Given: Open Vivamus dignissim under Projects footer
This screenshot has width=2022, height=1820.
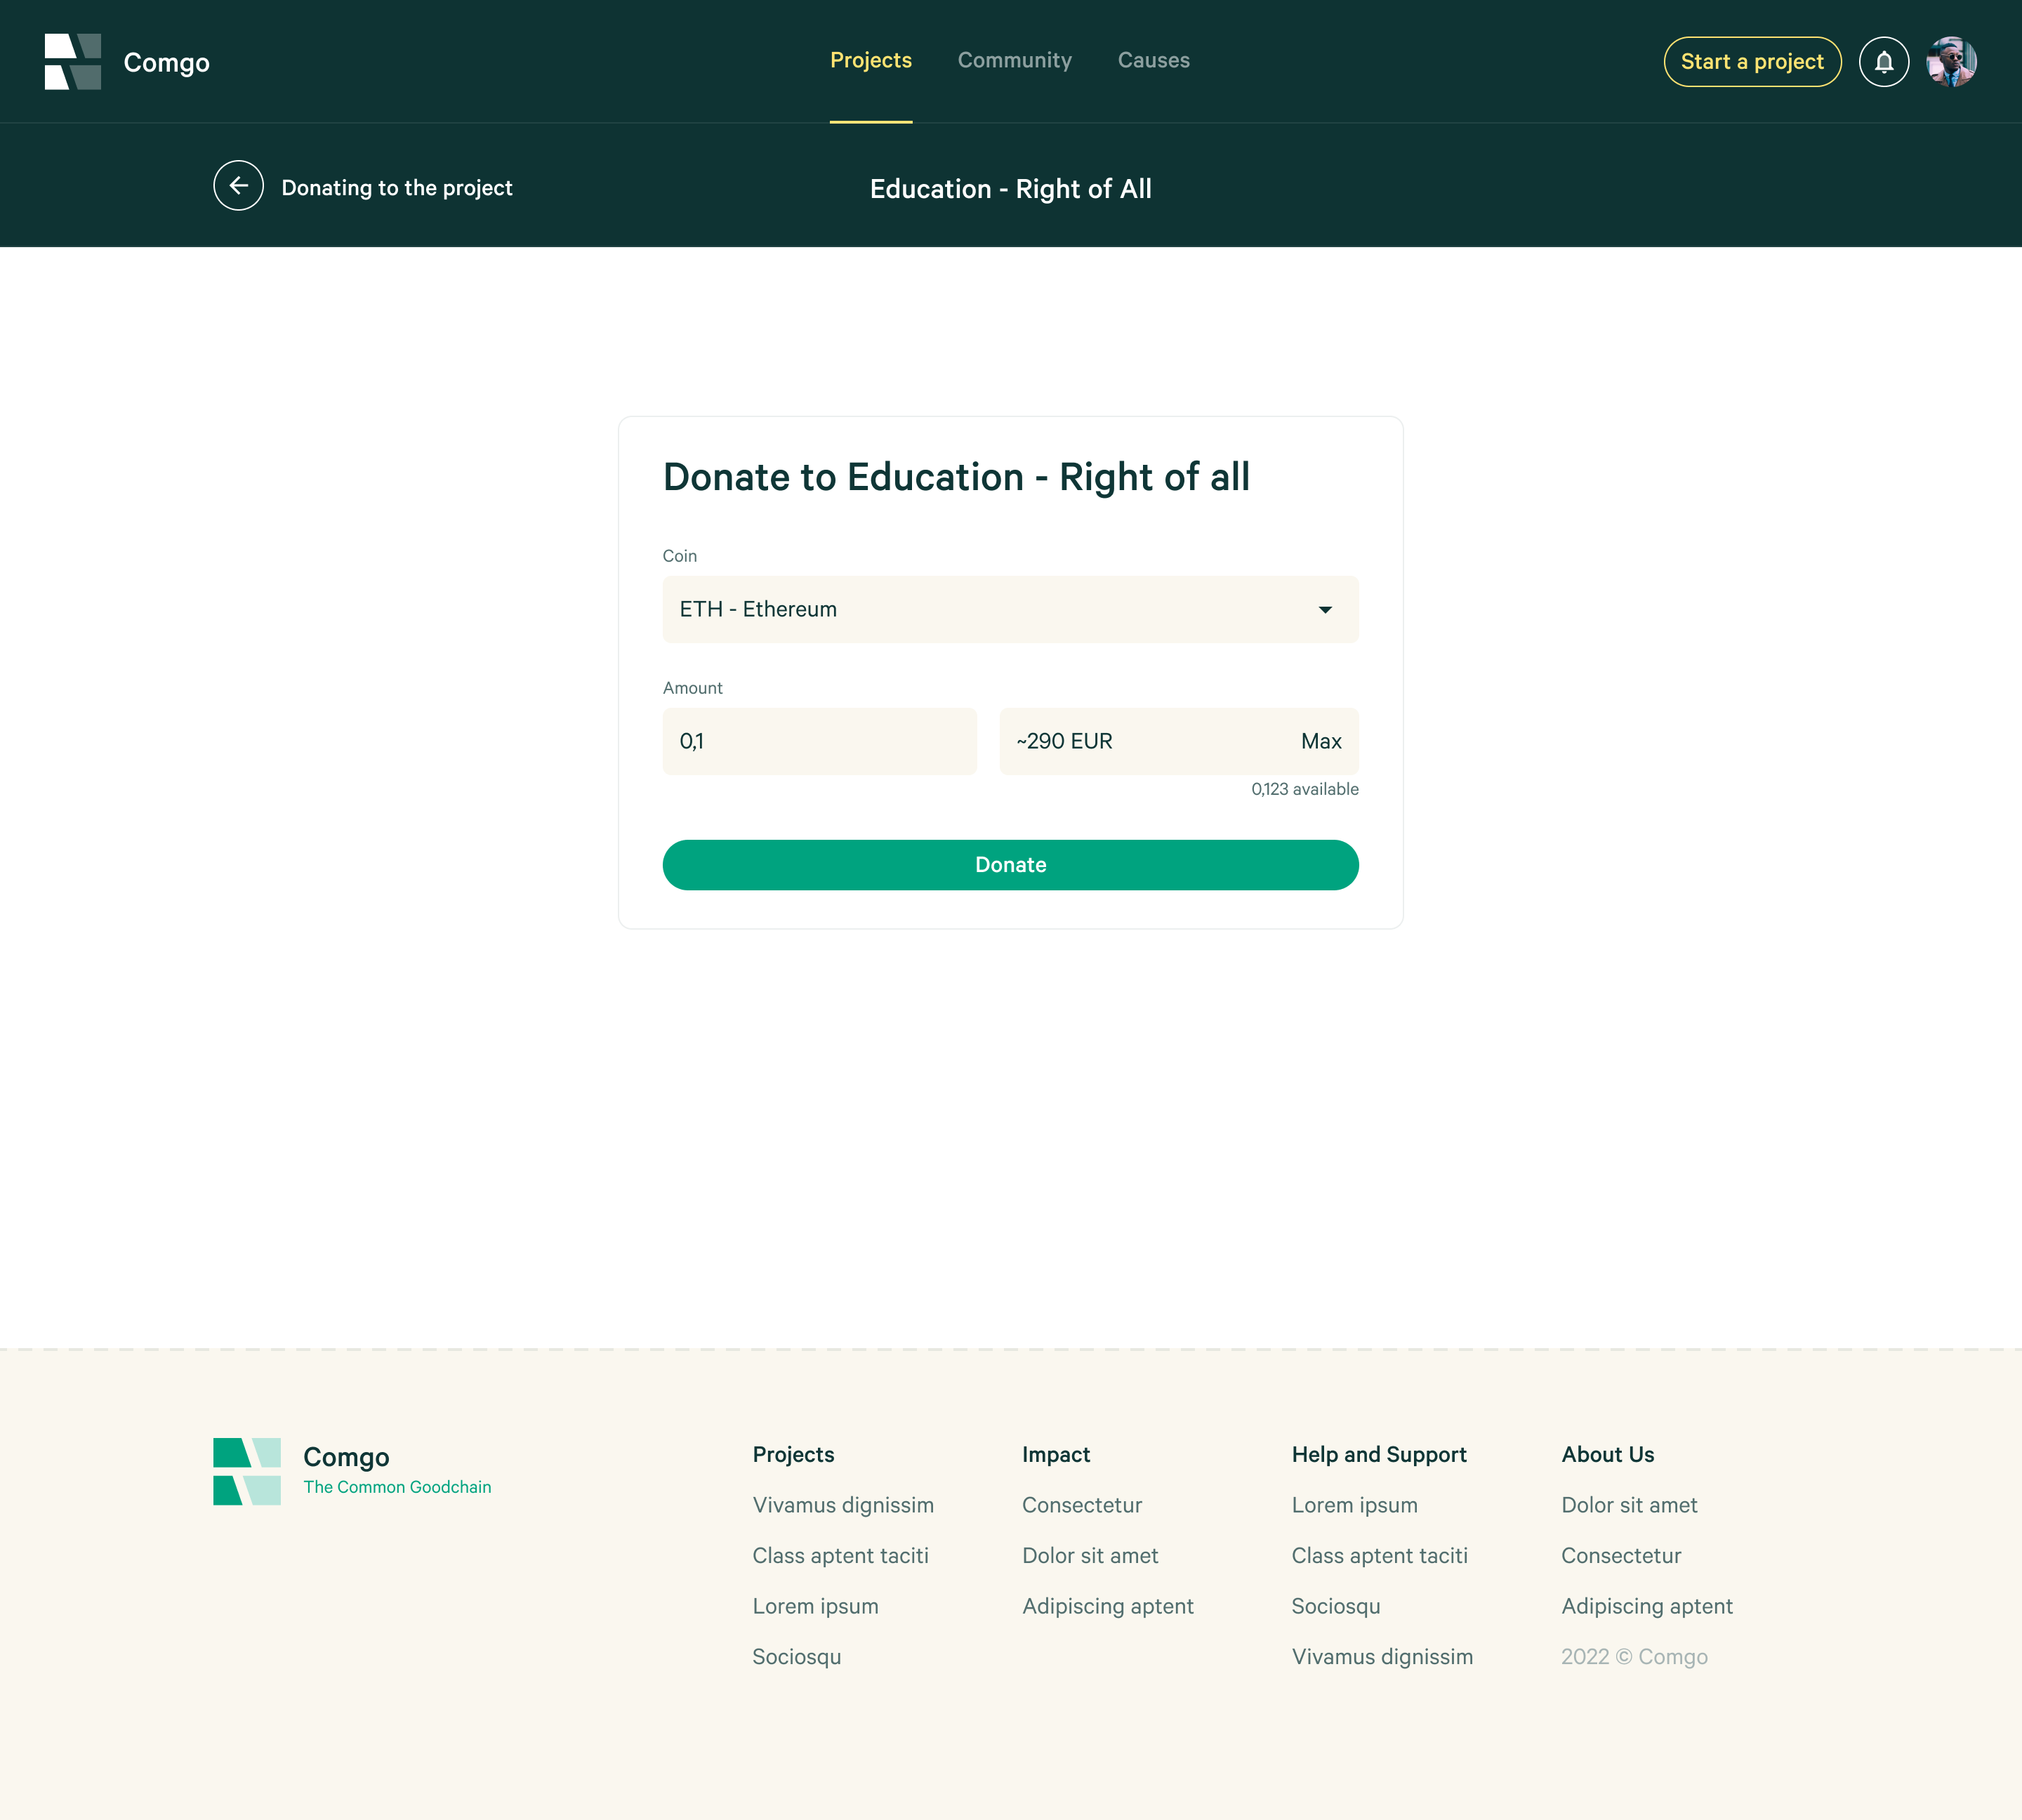Looking at the screenshot, I should [842, 1505].
